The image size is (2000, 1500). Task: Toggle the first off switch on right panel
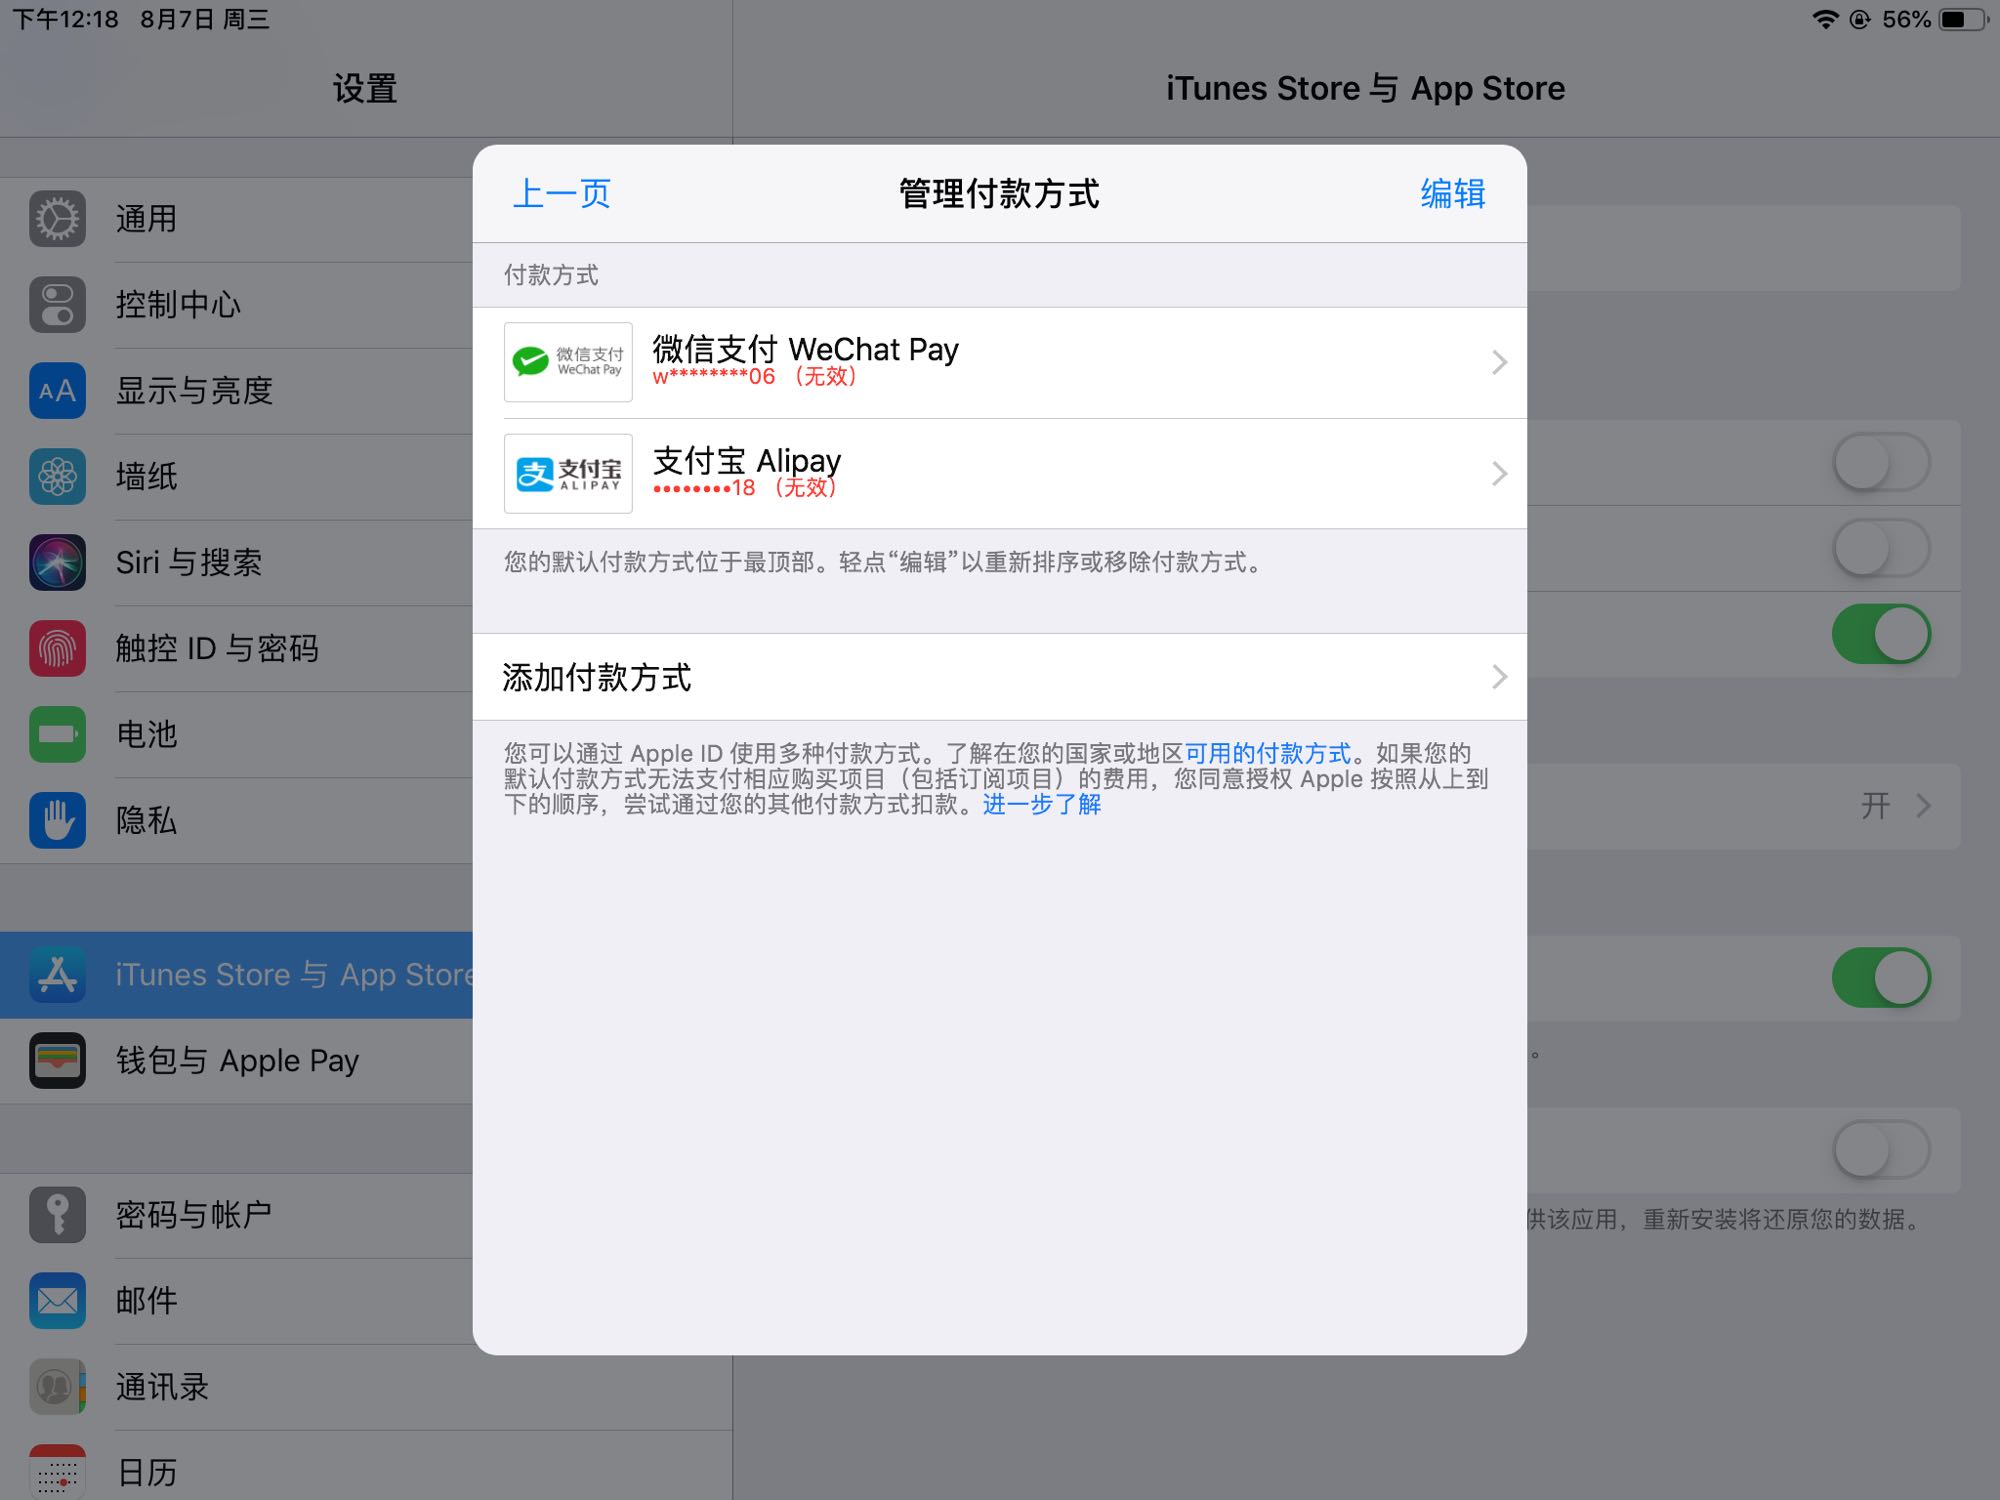coord(1880,463)
